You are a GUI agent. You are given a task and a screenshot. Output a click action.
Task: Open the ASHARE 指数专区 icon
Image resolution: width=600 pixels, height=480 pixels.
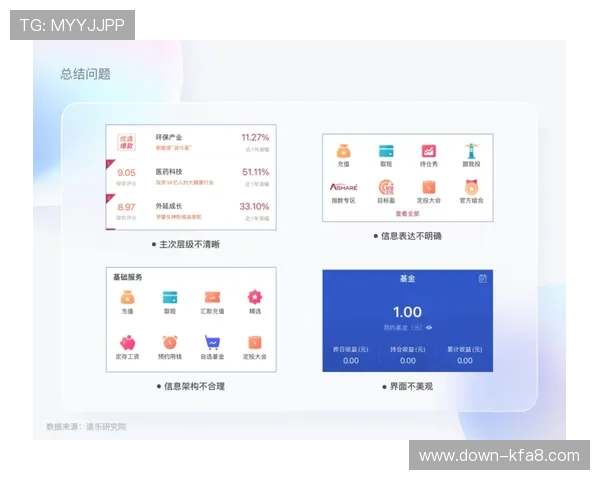tap(344, 187)
